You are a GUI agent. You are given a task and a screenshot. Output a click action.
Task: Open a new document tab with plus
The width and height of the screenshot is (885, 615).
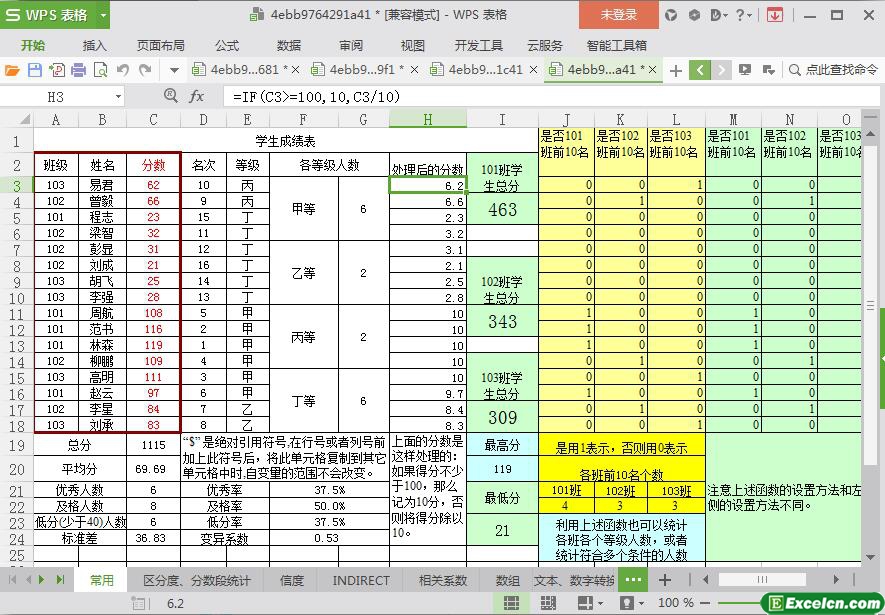tap(676, 70)
